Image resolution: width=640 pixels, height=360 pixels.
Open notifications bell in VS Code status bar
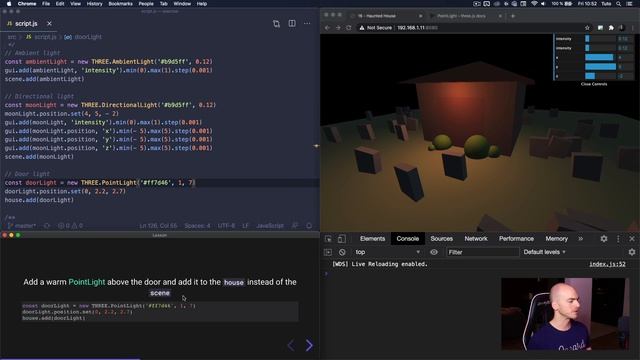click(309, 225)
